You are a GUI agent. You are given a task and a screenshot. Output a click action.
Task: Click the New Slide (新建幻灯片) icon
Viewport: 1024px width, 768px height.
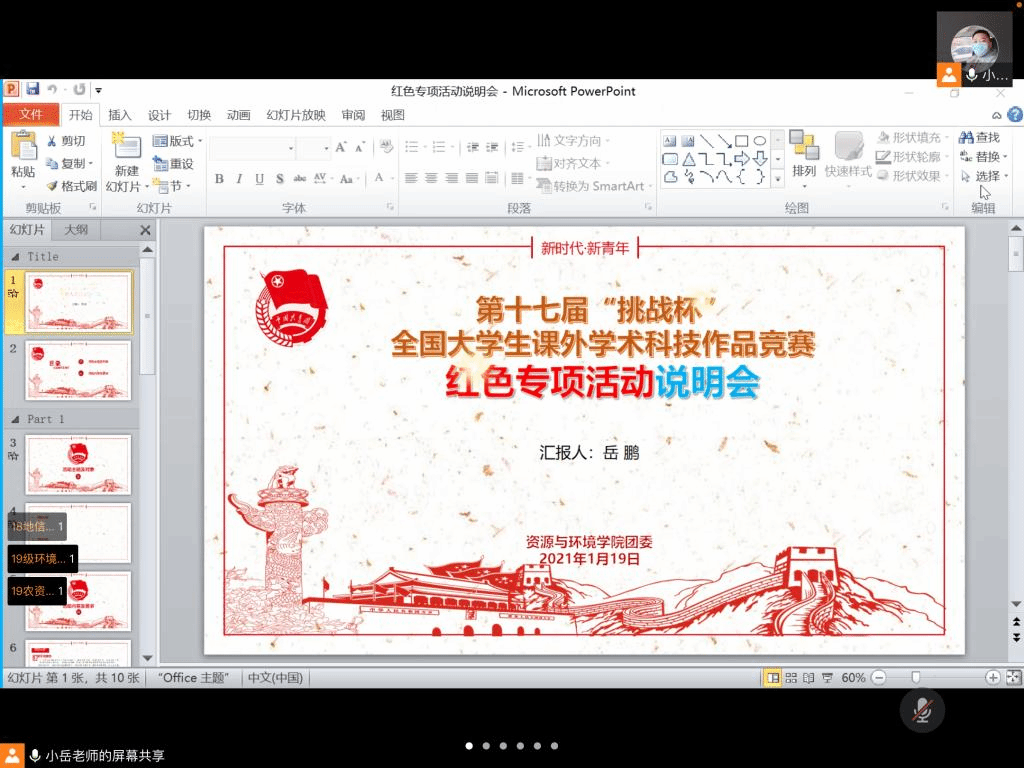pyautogui.click(x=126, y=146)
